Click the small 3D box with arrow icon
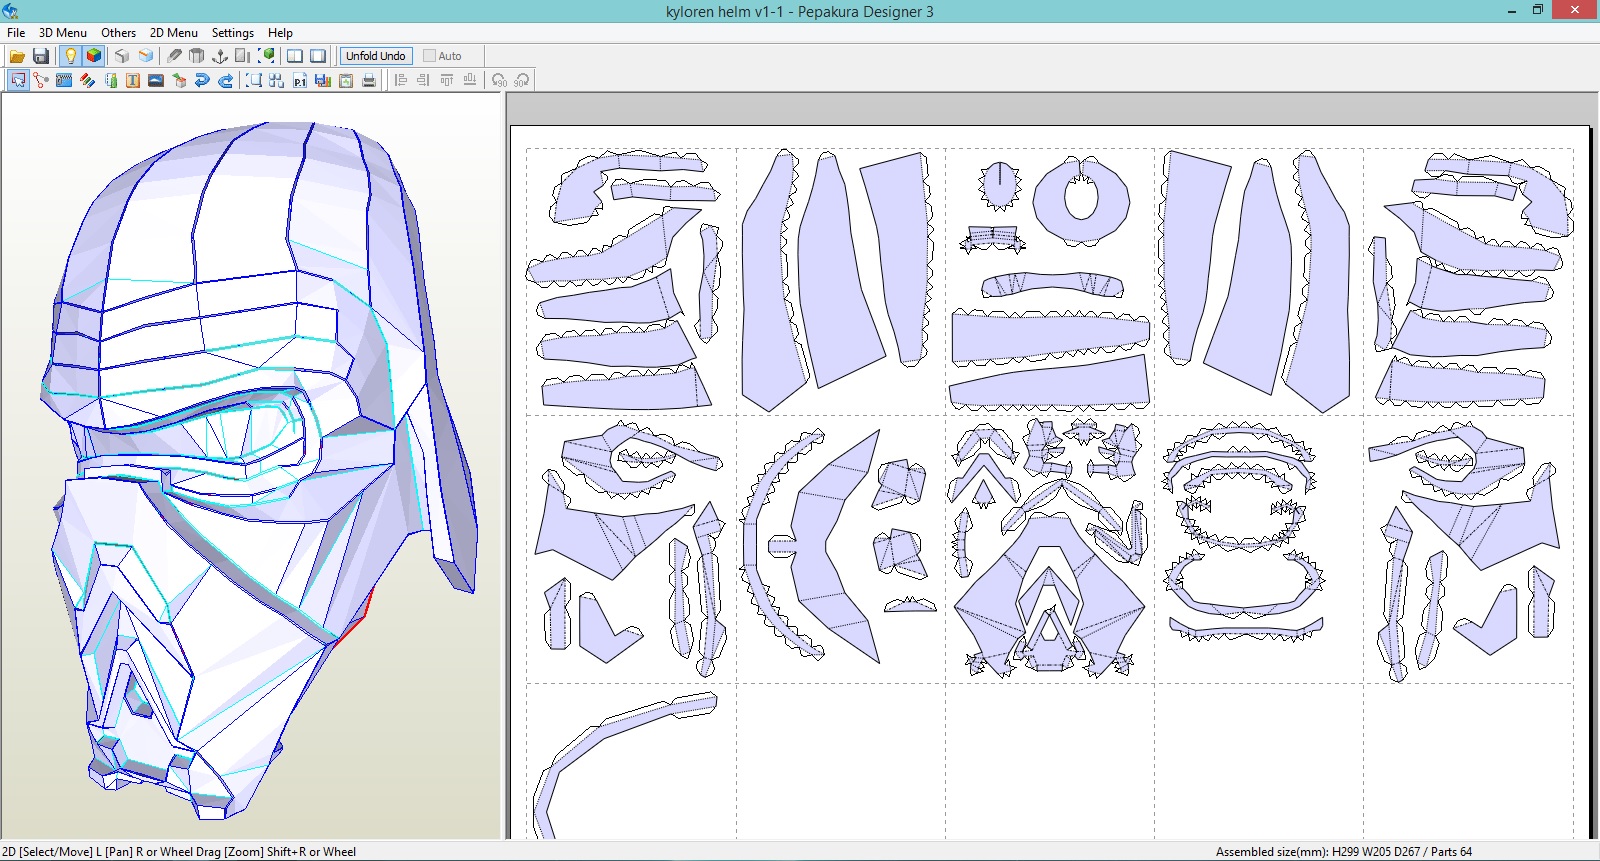This screenshot has height=861, width=1600. (x=179, y=80)
